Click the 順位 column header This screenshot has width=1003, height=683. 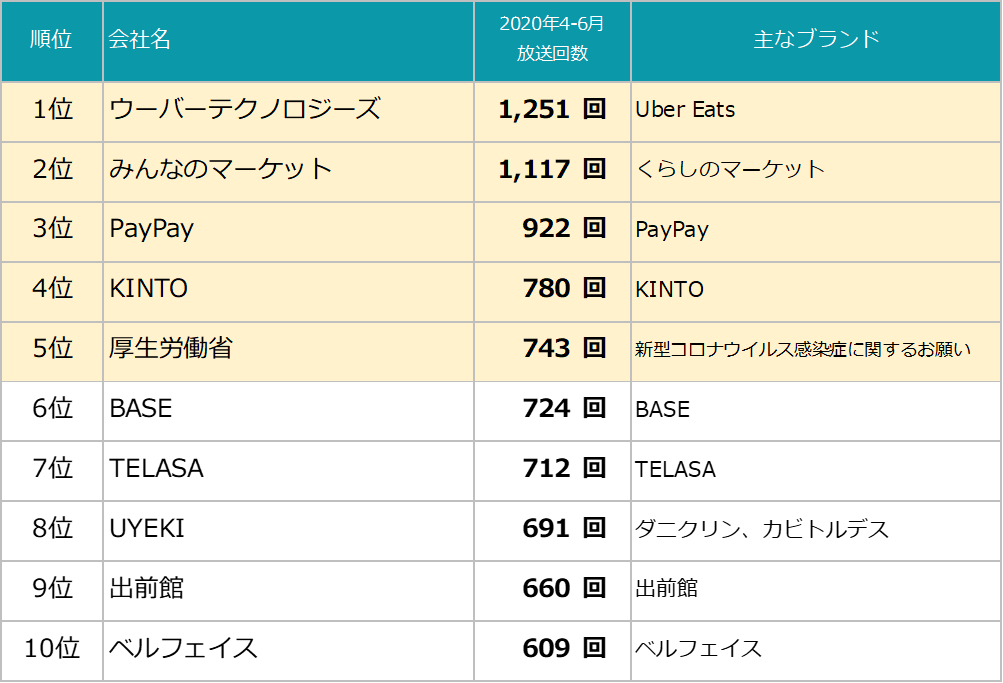click(x=52, y=41)
